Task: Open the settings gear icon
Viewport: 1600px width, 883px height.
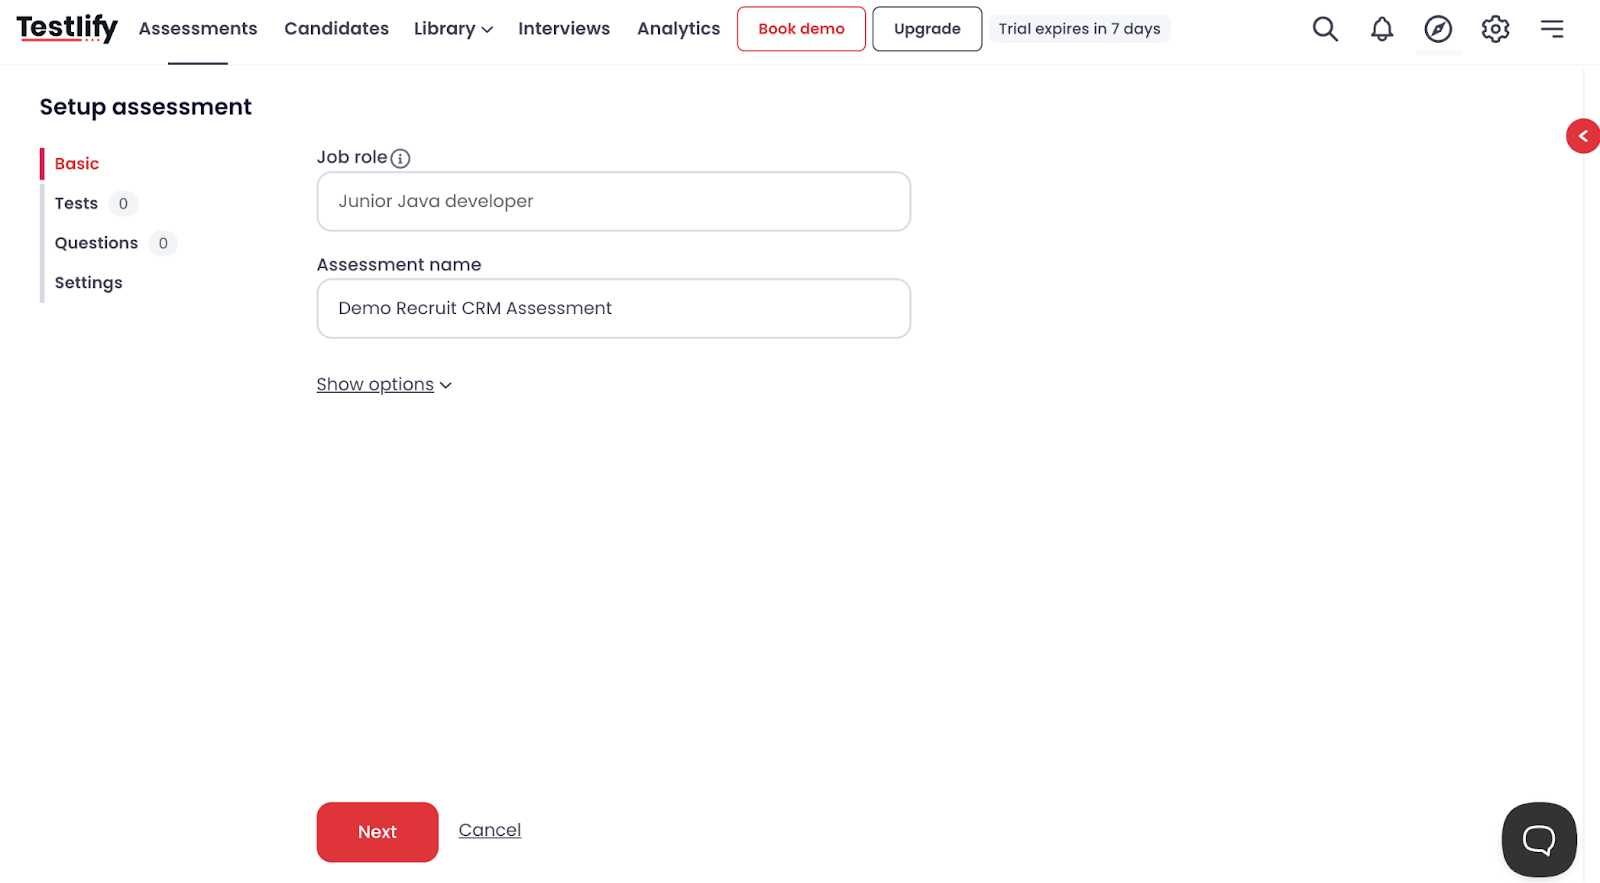Action: pos(1495,29)
